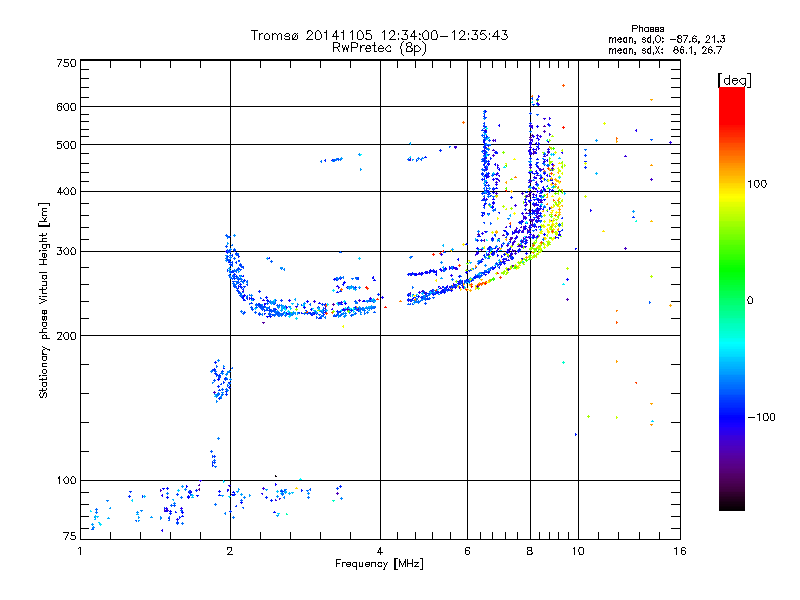800x600 pixels.
Task: Click the 'mean, sd,X: 86.1, 26.7' line
Action: [x=665, y=50]
